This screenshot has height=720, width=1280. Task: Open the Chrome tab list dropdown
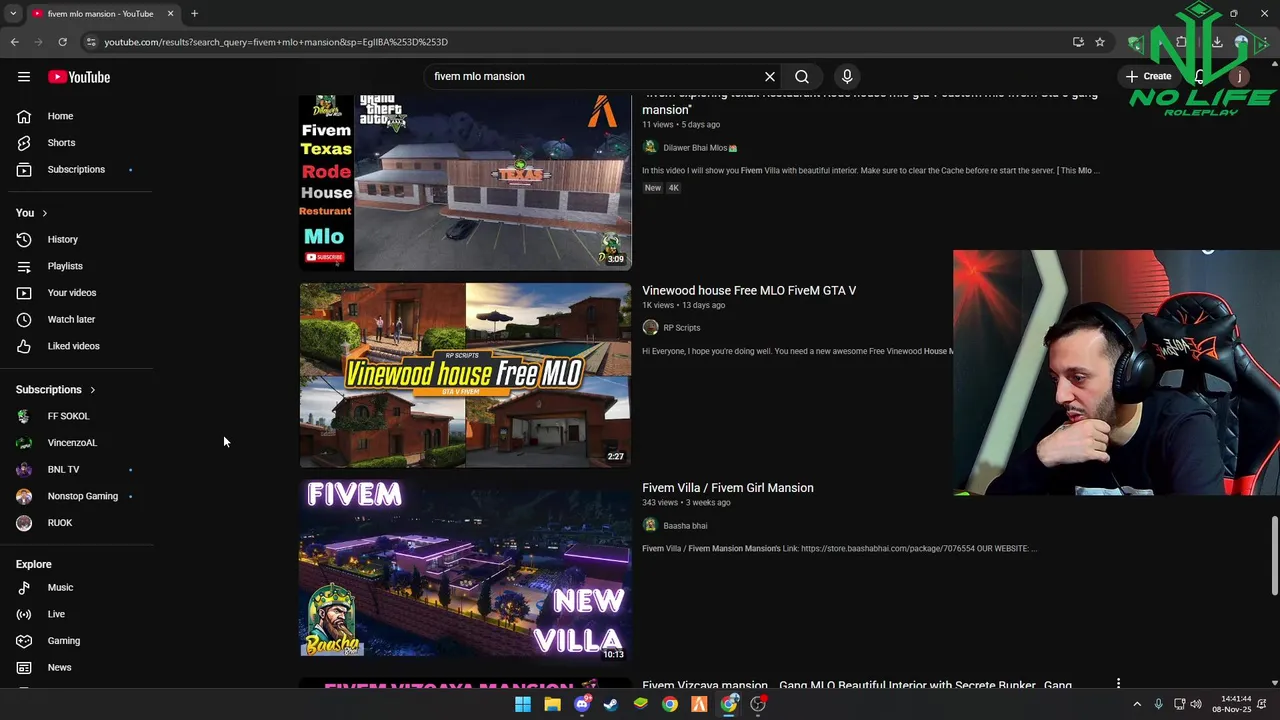[x=13, y=13]
